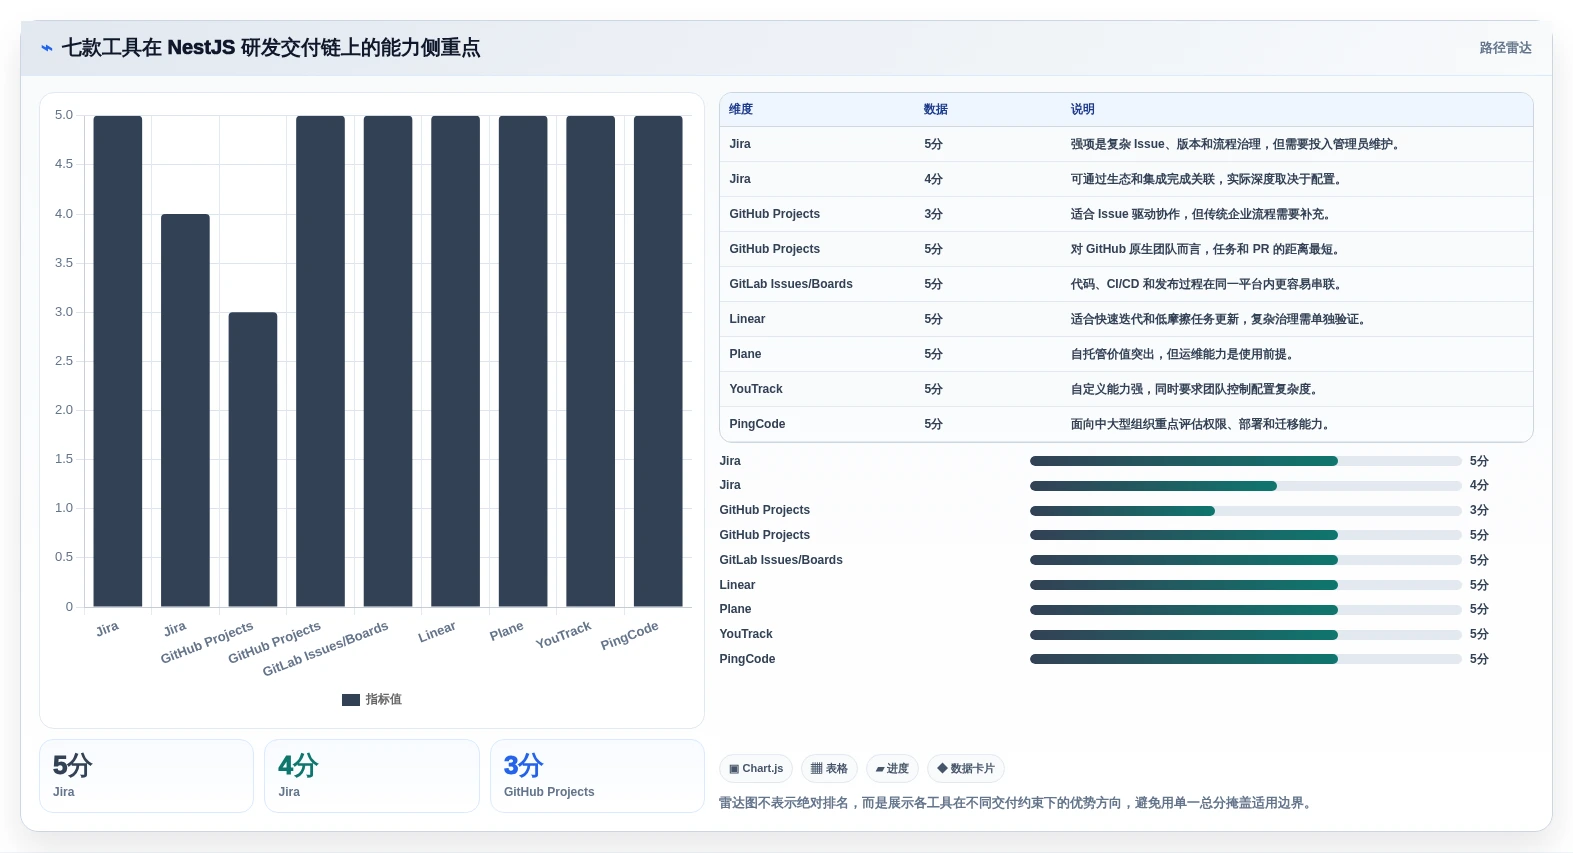Click the GitHub Projects 3分 progress bar
This screenshot has width=1573, height=853.
(1246, 511)
